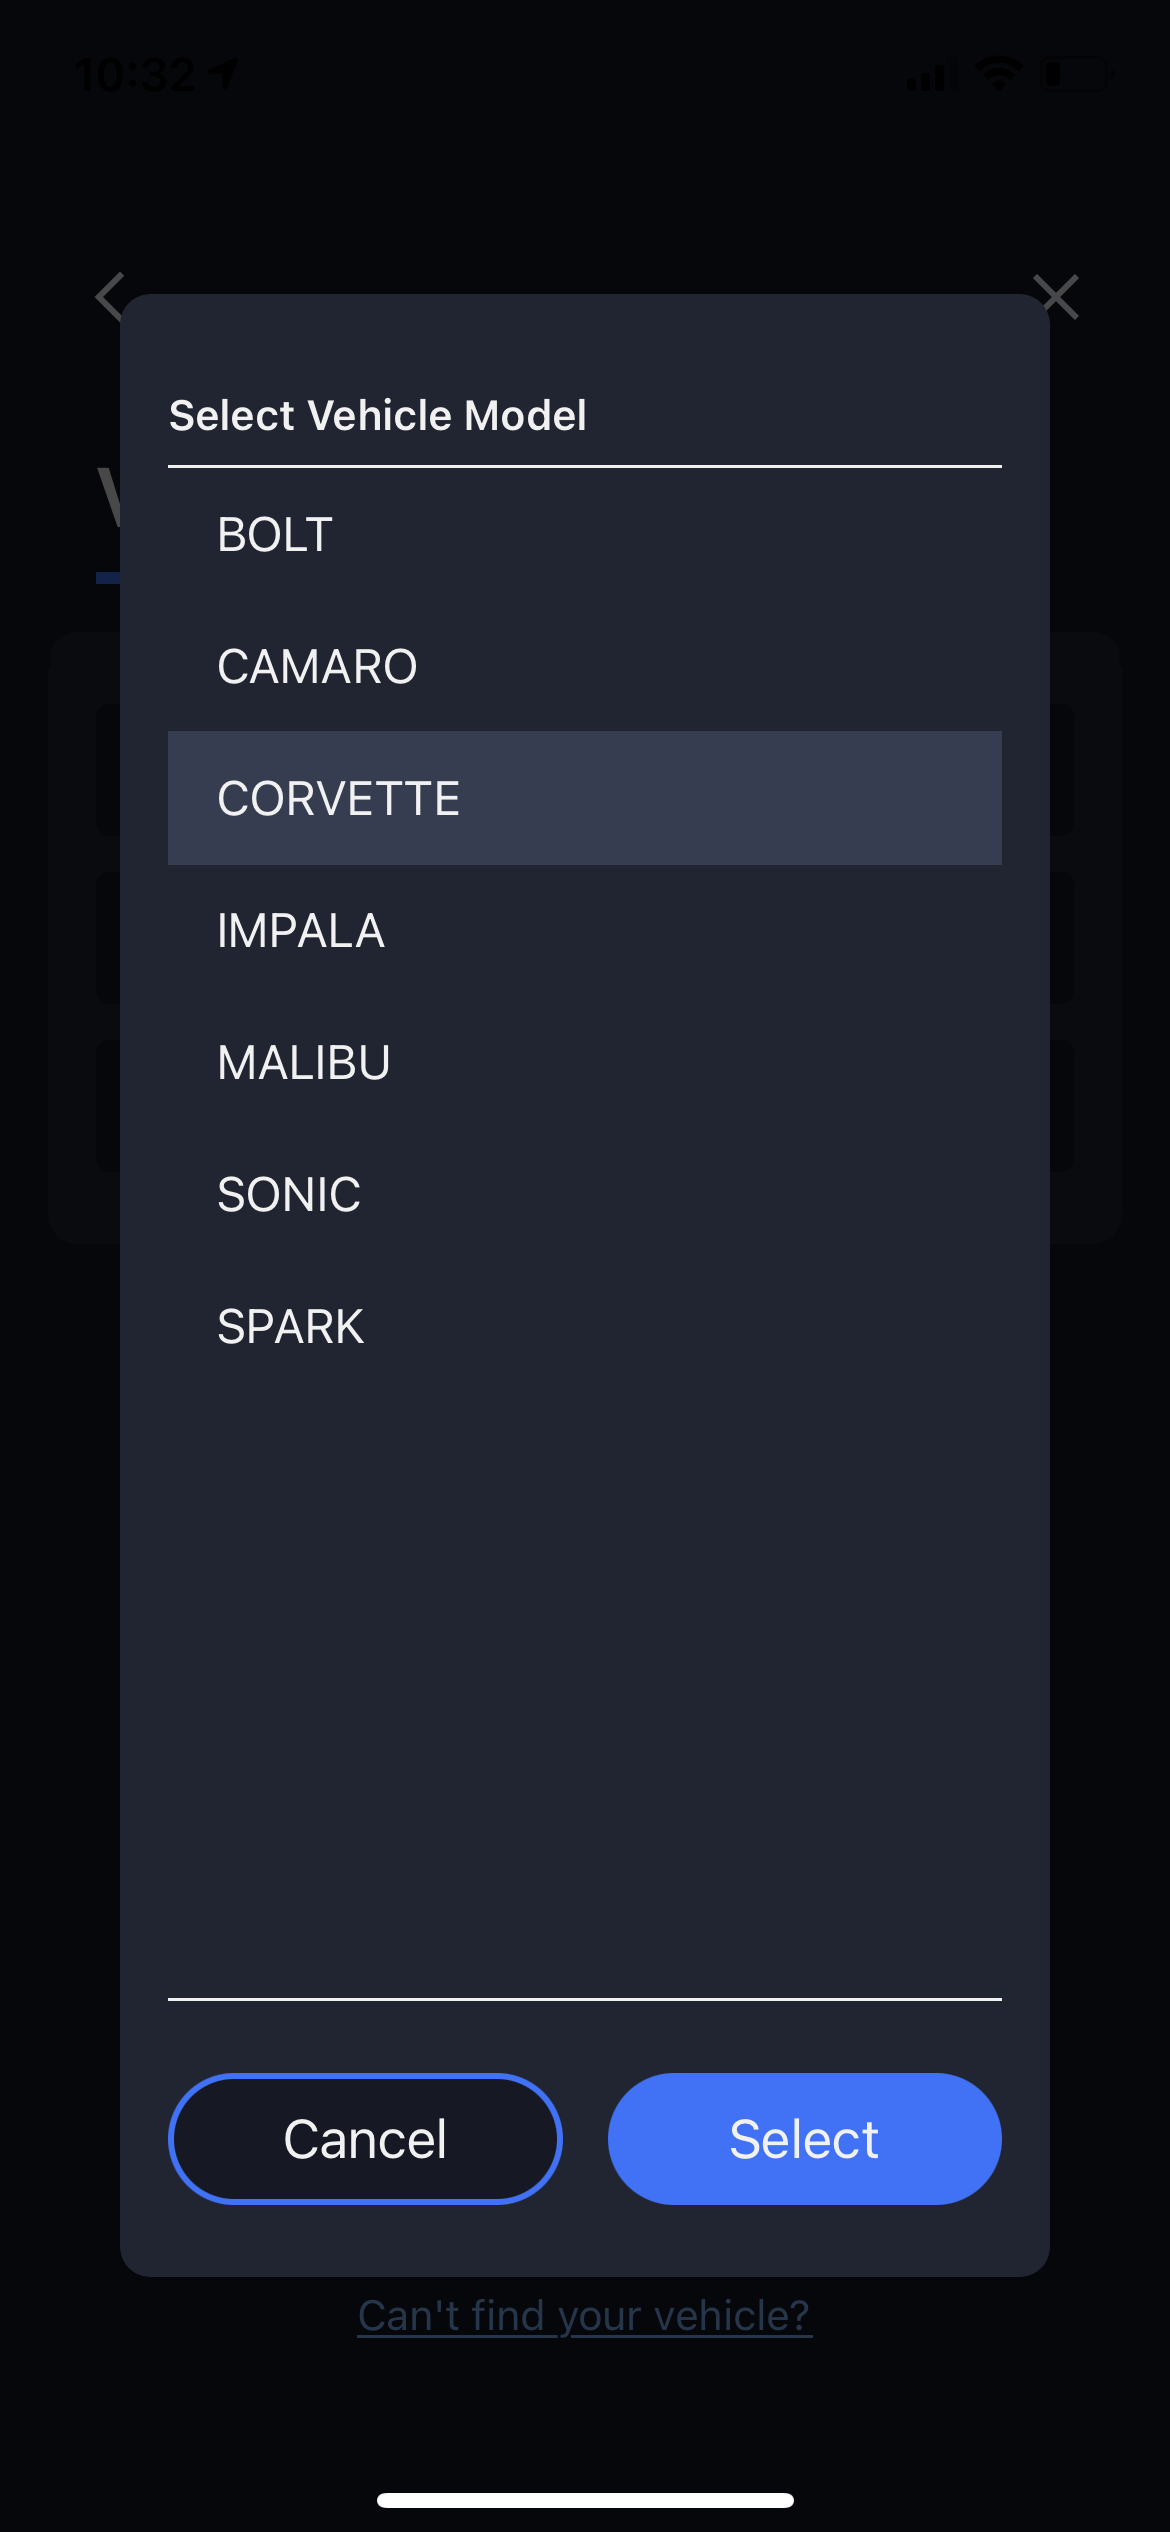Choose SPARK in the model list

point(585,1326)
